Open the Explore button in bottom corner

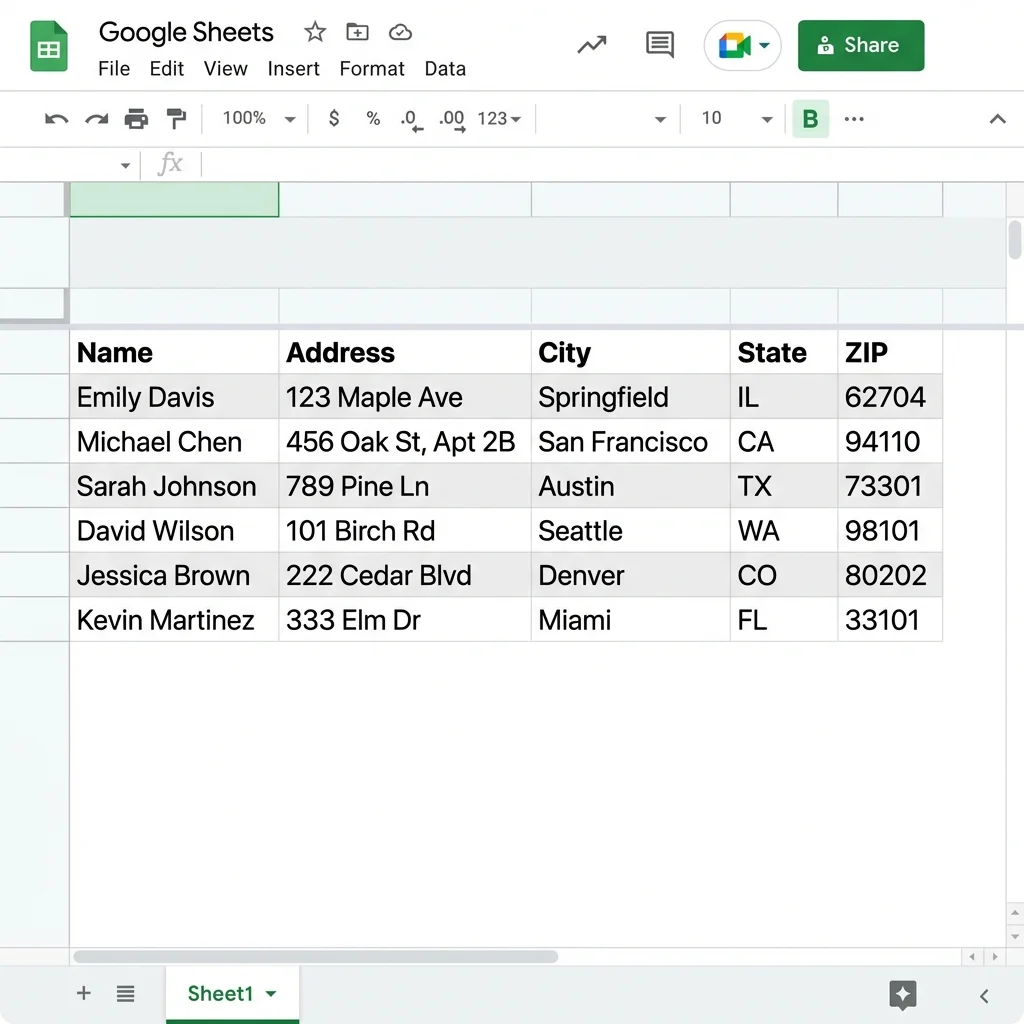902,994
